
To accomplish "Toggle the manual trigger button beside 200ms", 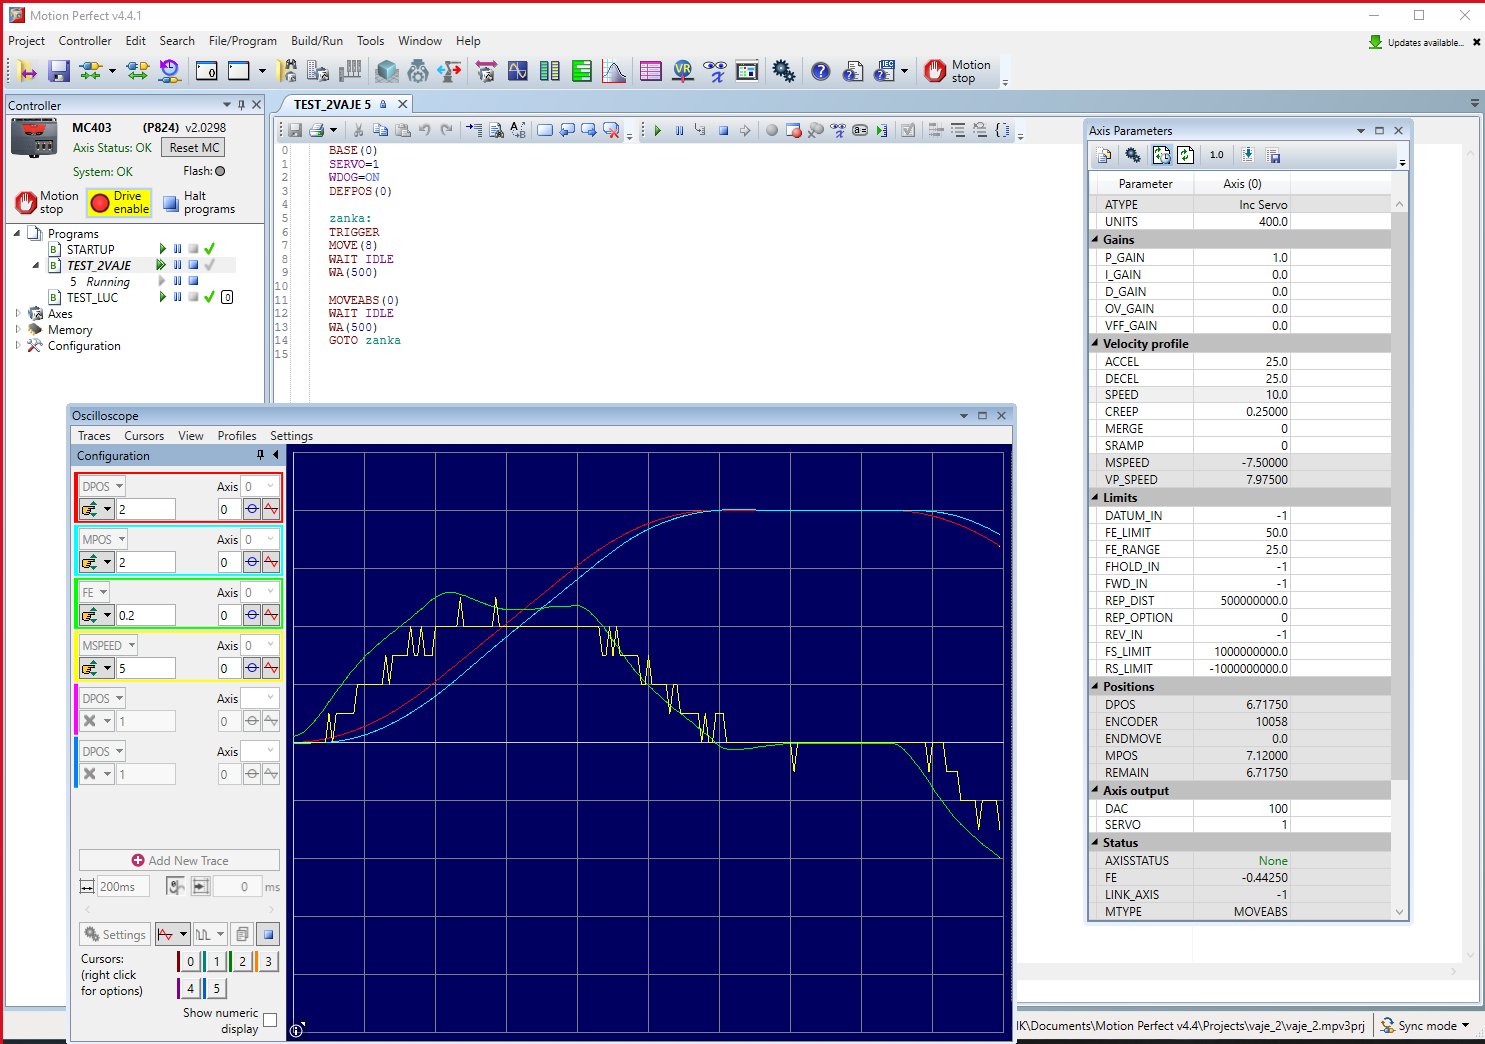I will [175, 886].
